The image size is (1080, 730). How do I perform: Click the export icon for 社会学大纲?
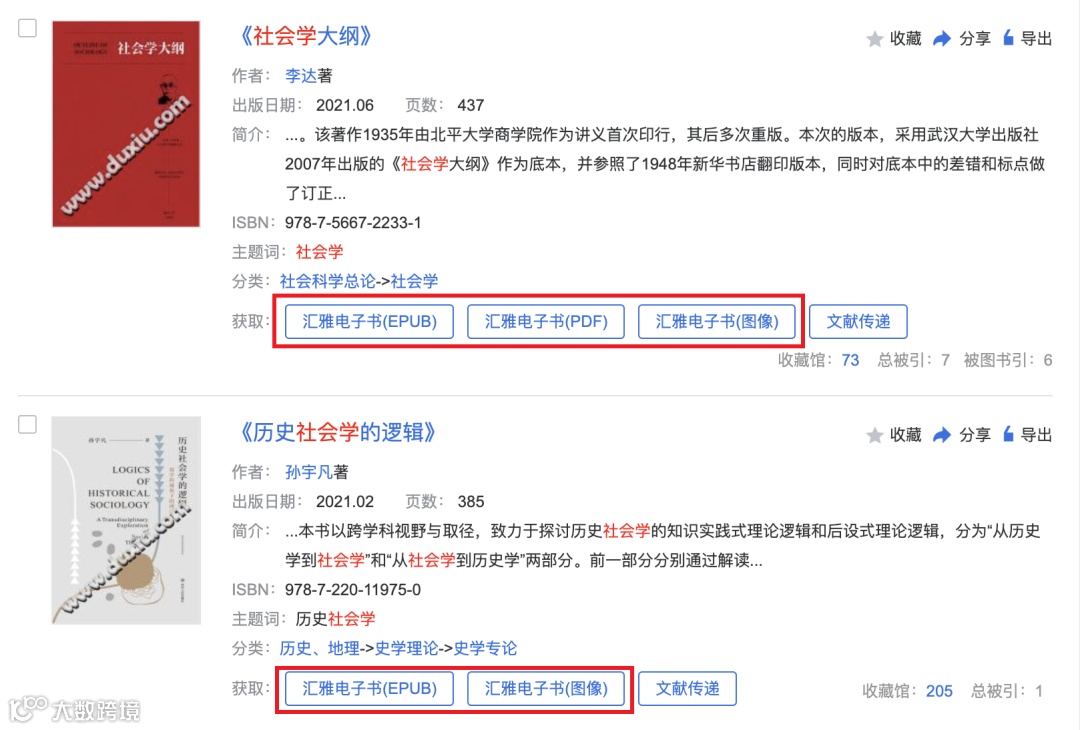tap(1008, 38)
